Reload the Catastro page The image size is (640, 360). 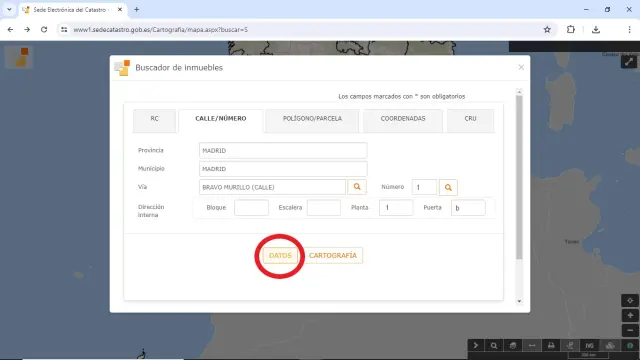pos(44,29)
